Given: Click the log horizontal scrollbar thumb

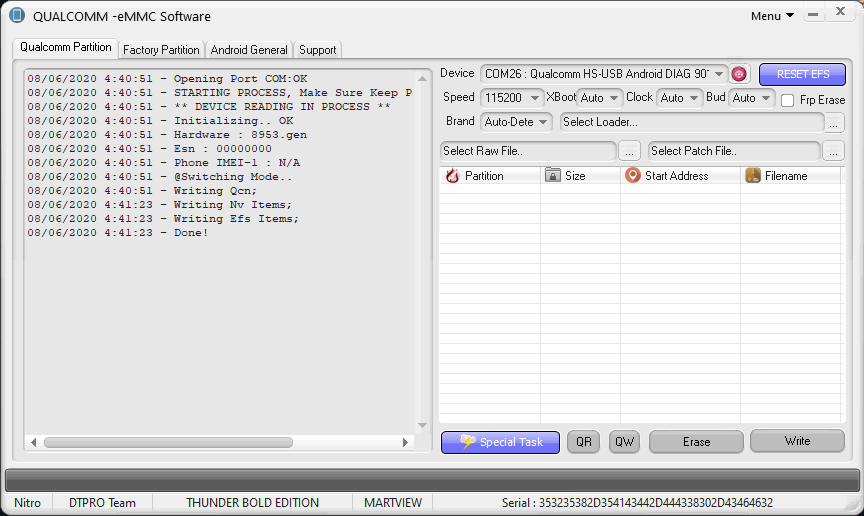Looking at the screenshot, I should pyautogui.click(x=168, y=442).
